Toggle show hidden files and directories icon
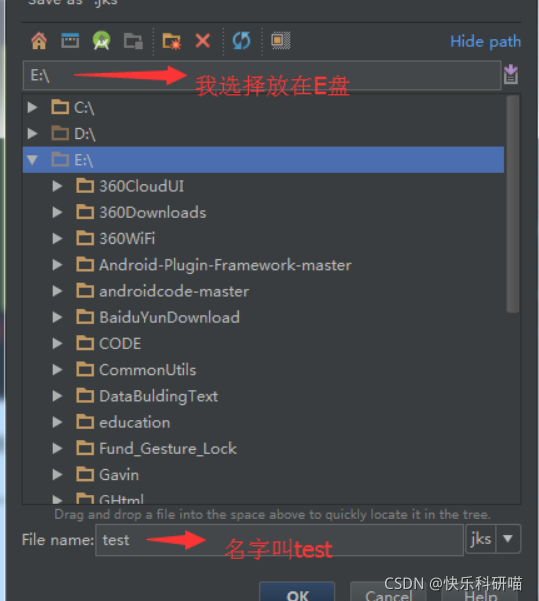 click(x=281, y=41)
